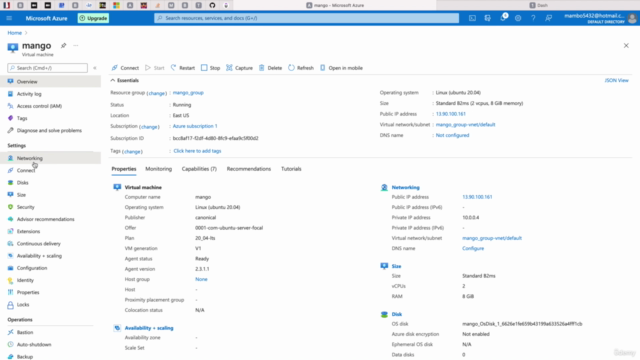The width and height of the screenshot is (640, 360).
Task: Open the Tutorials tab
Action: tap(291, 169)
